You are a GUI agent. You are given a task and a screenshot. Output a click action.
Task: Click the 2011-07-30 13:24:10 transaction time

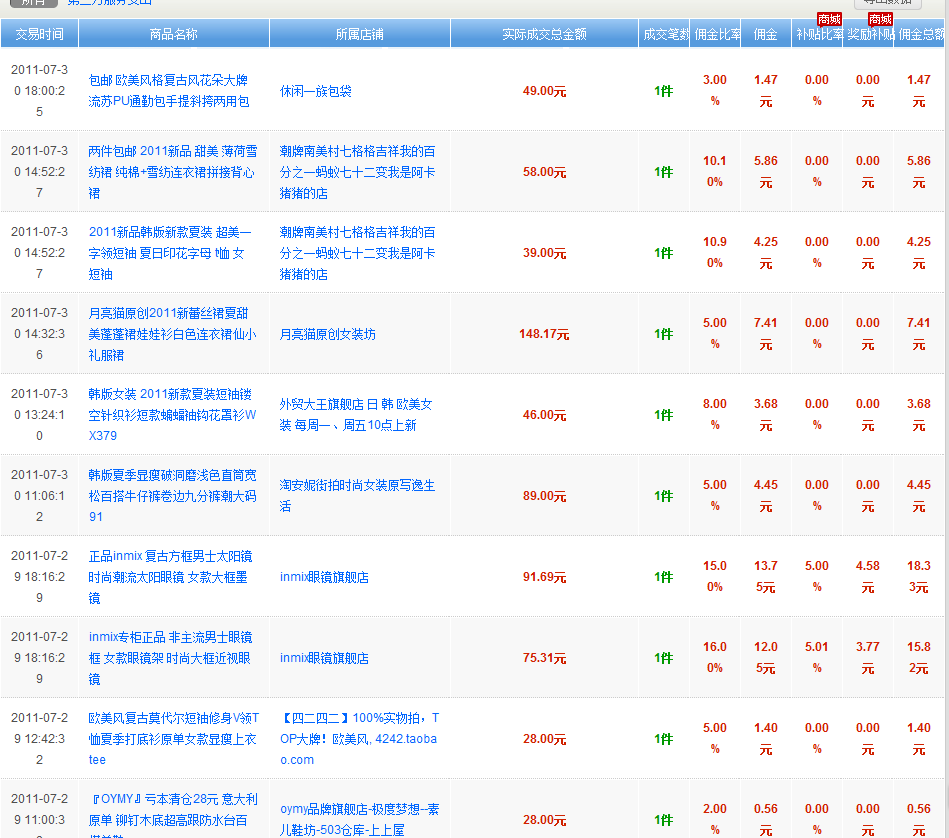pyautogui.click(x=39, y=415)
